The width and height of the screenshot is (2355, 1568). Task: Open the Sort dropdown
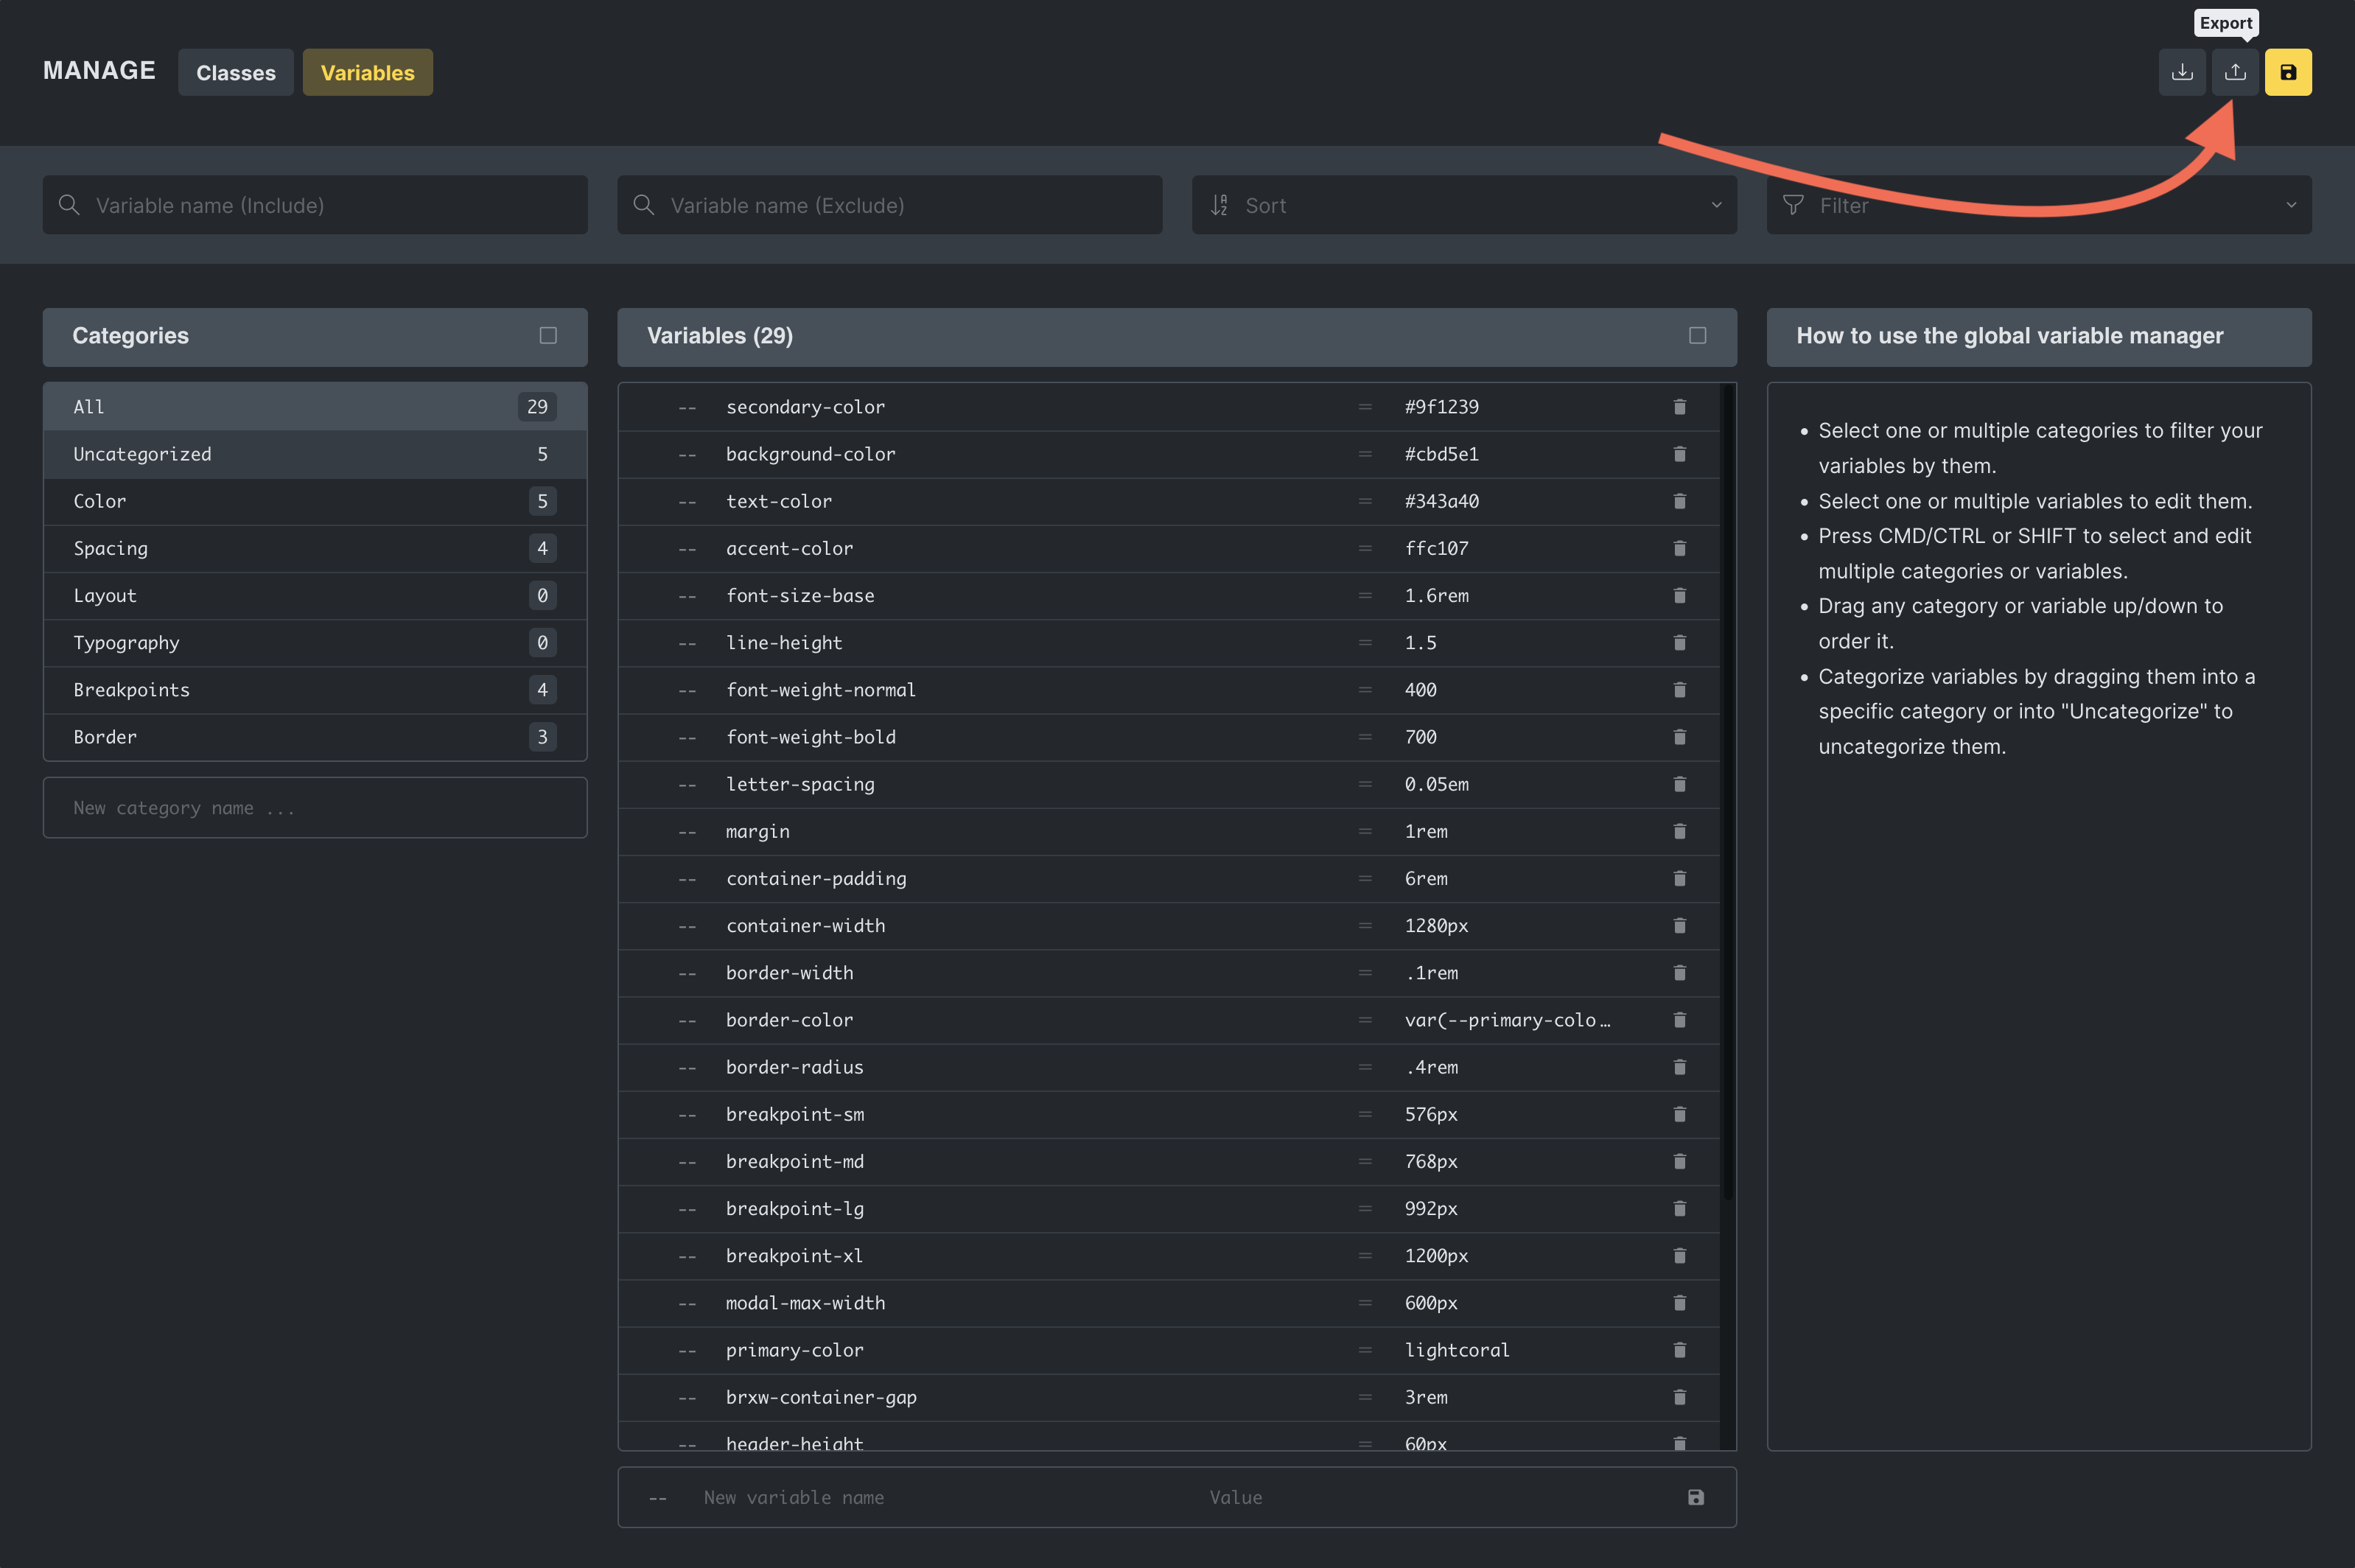tap(1463, 205)
